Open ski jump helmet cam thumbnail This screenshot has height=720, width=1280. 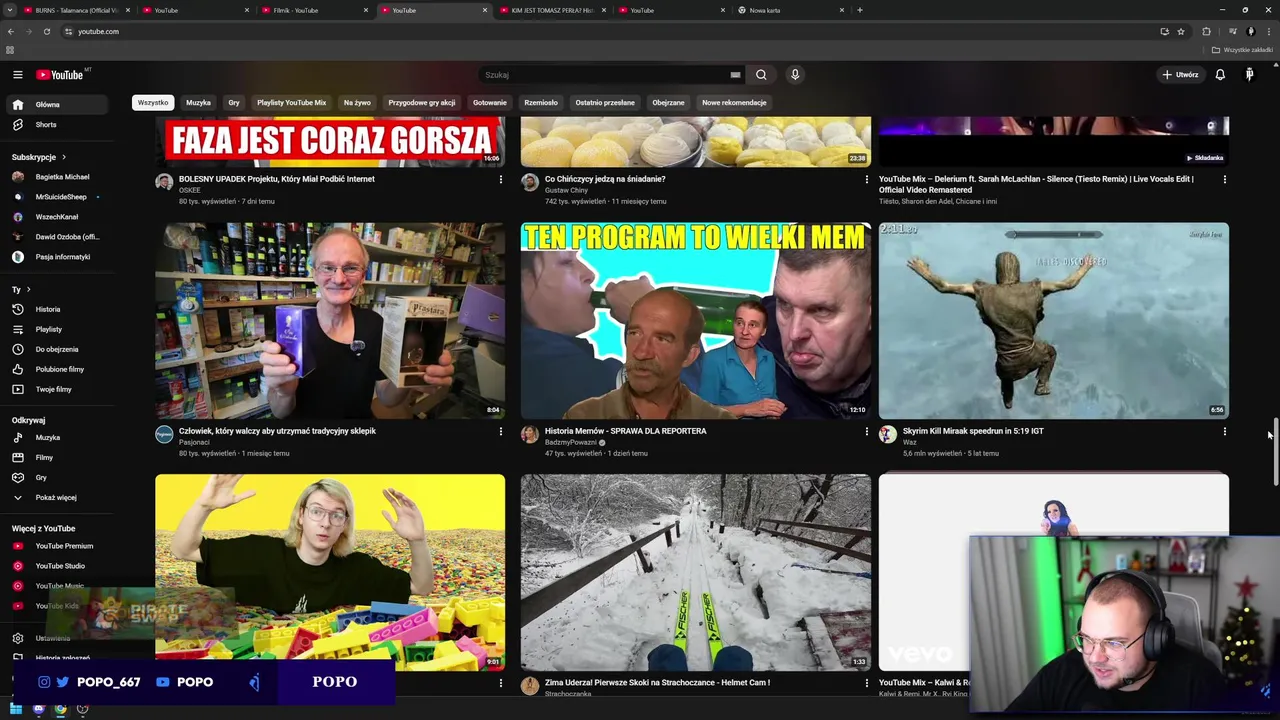696,572
